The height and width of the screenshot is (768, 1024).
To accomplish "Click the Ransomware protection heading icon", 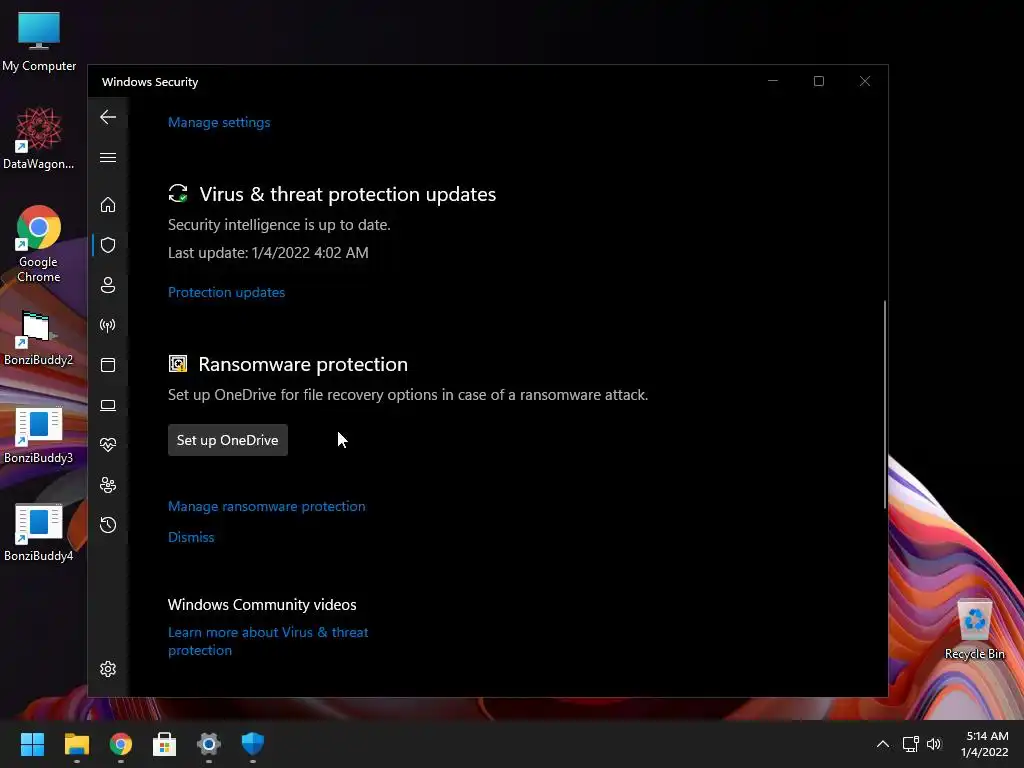I will pos(178,364).
